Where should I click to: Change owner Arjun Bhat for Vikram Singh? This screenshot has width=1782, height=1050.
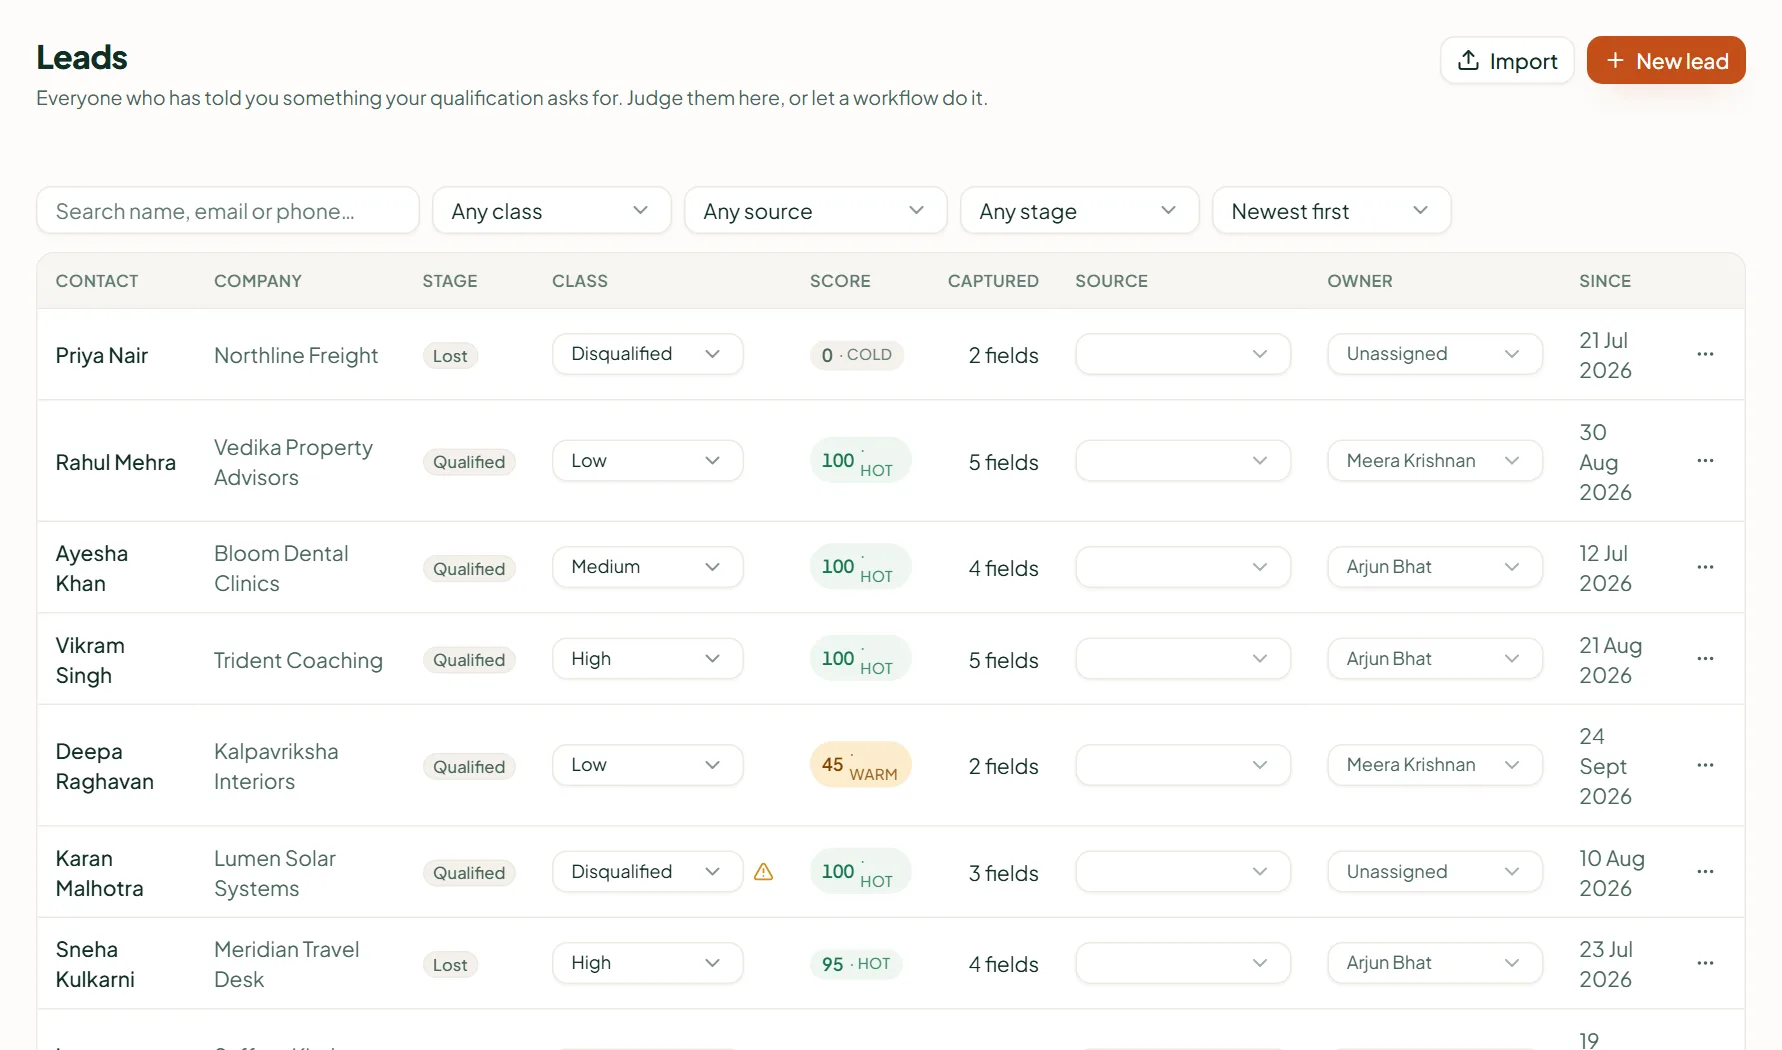(x=1435, y=659)
